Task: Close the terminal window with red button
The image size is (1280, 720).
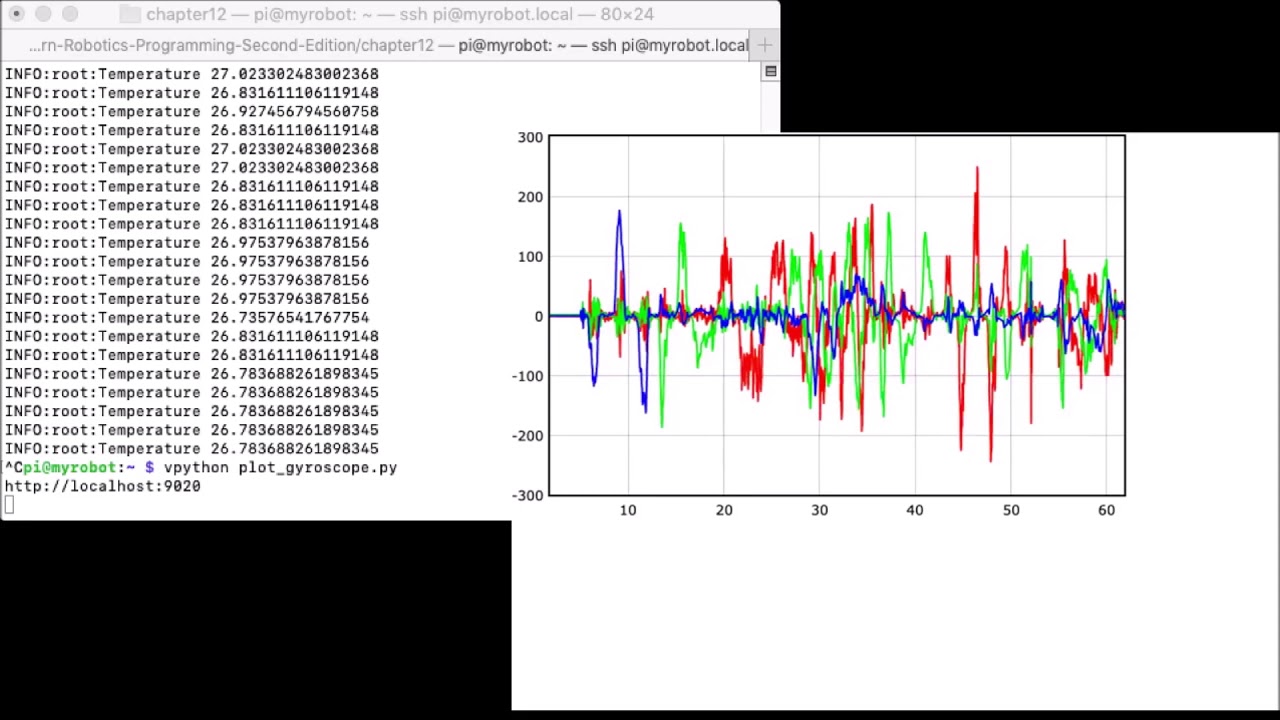Action: (17, 14)
